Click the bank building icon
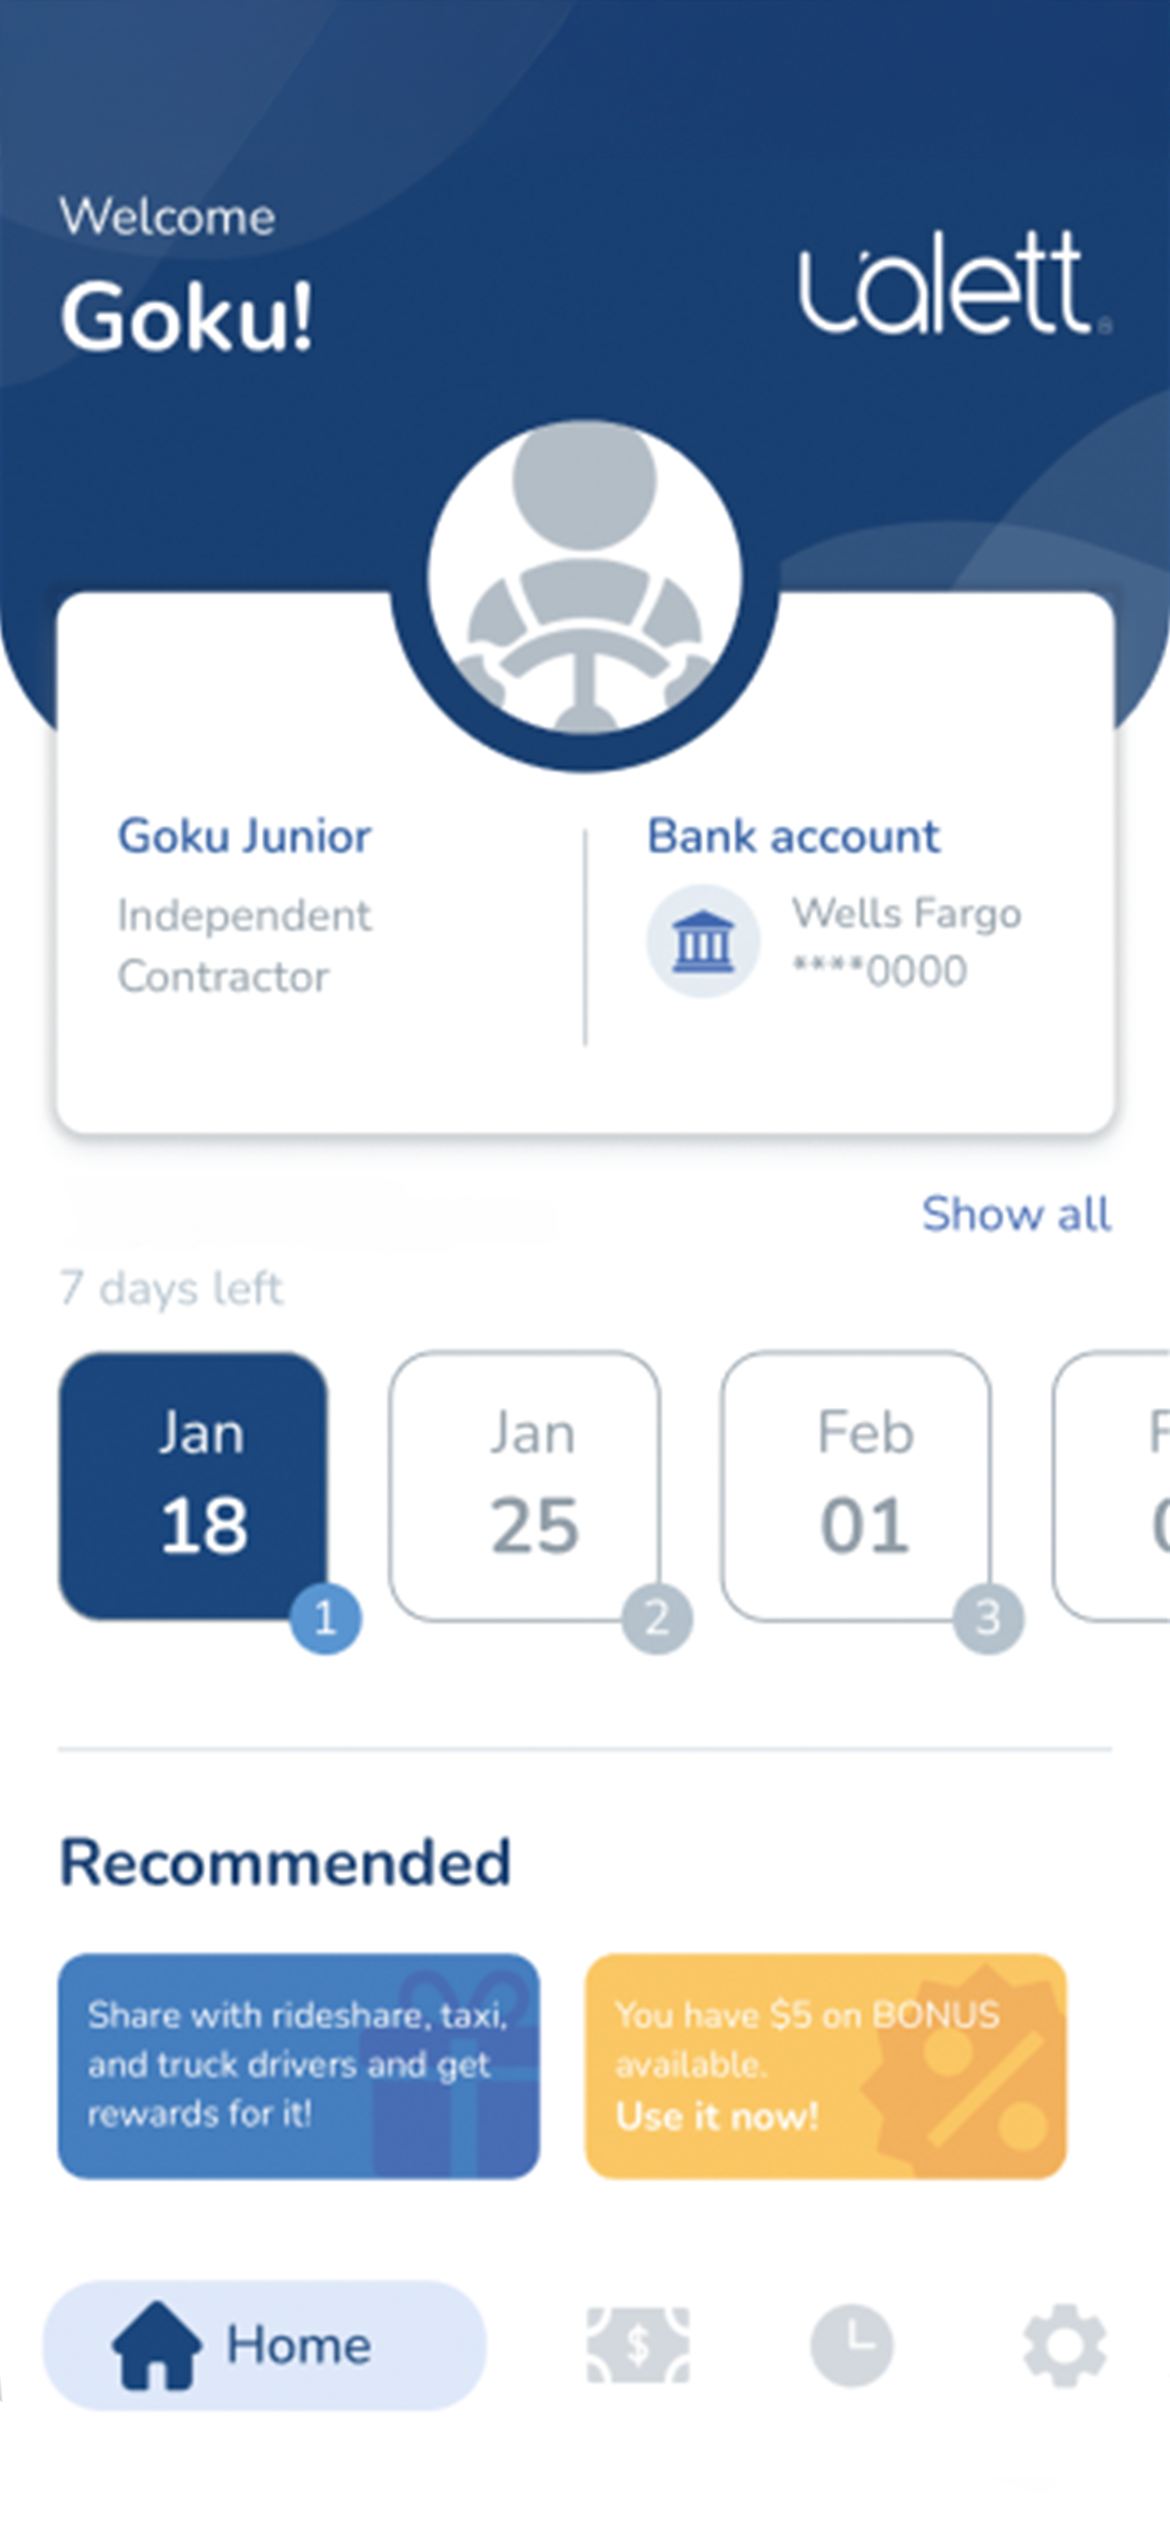The height and width of the screenshot is (2532, 1170). [703, 941]
